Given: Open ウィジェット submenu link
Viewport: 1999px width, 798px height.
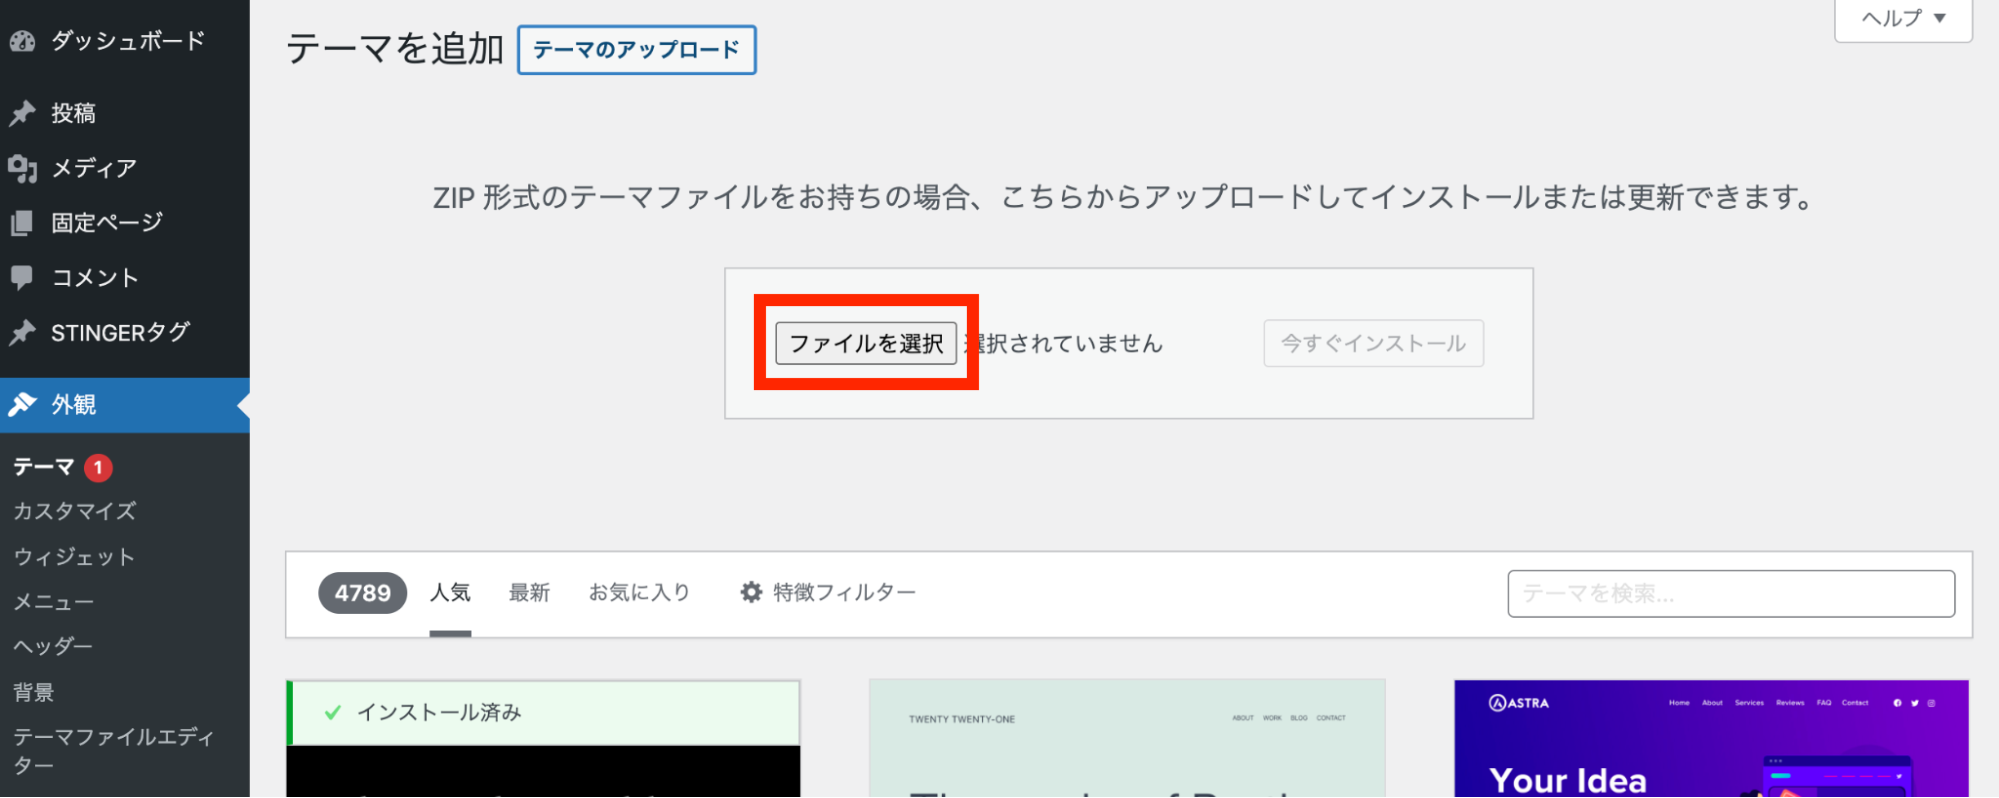Looking at the screenshot, I should [x=74, y=557].
